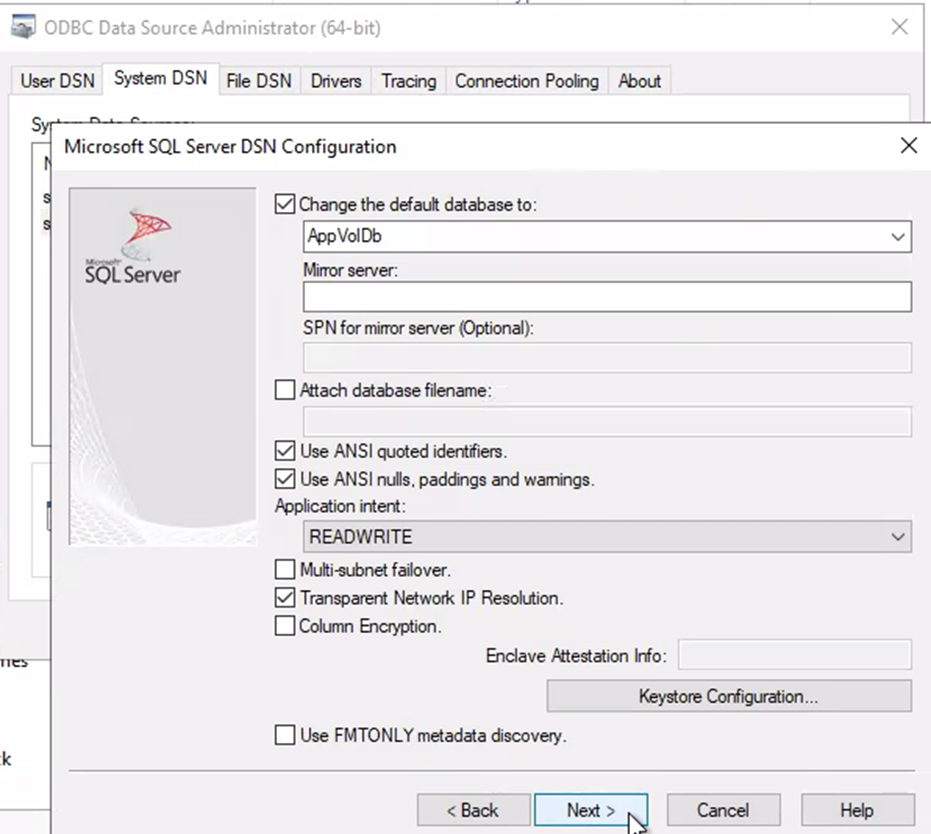Screen dimensions: 931x834
Task: Enable Attach database filename checkbox
Action: [286, 390]
